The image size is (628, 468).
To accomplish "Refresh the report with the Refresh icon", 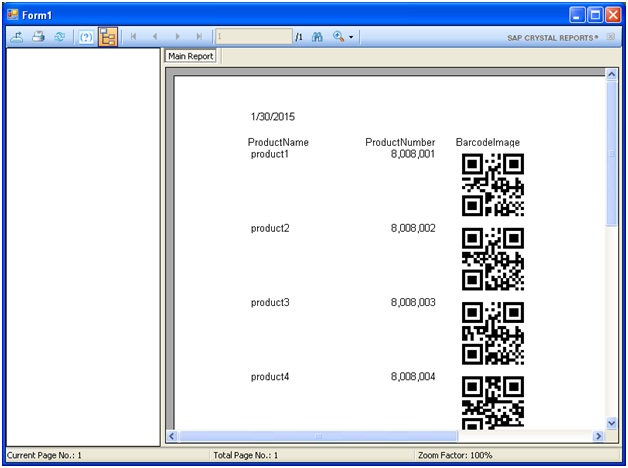I will [60, 37].
